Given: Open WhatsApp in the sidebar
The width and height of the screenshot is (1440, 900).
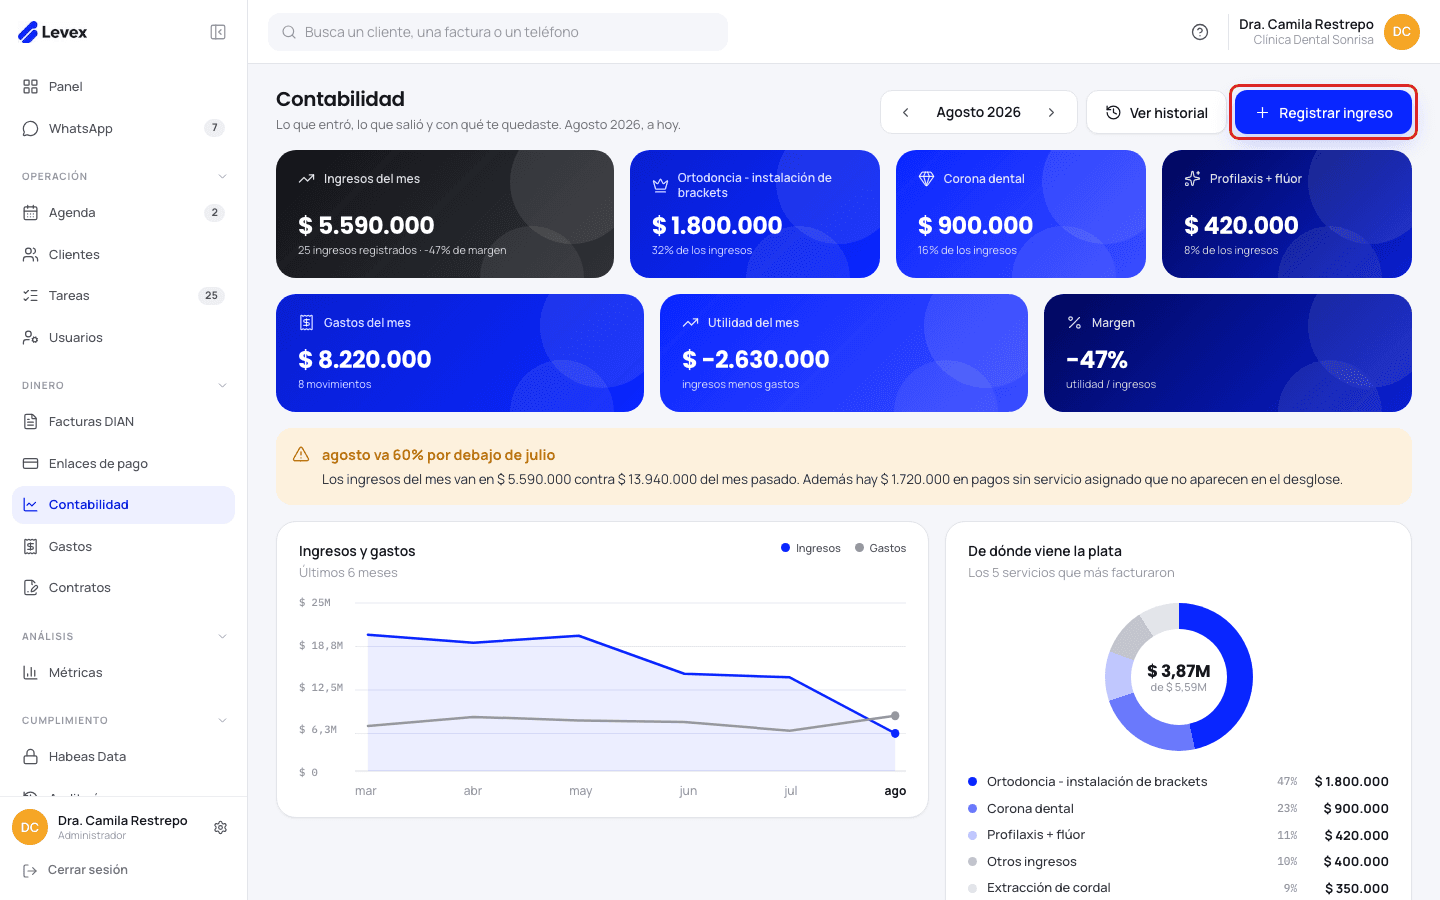Looking at the screenshot, I should click(x=123, y=128).
